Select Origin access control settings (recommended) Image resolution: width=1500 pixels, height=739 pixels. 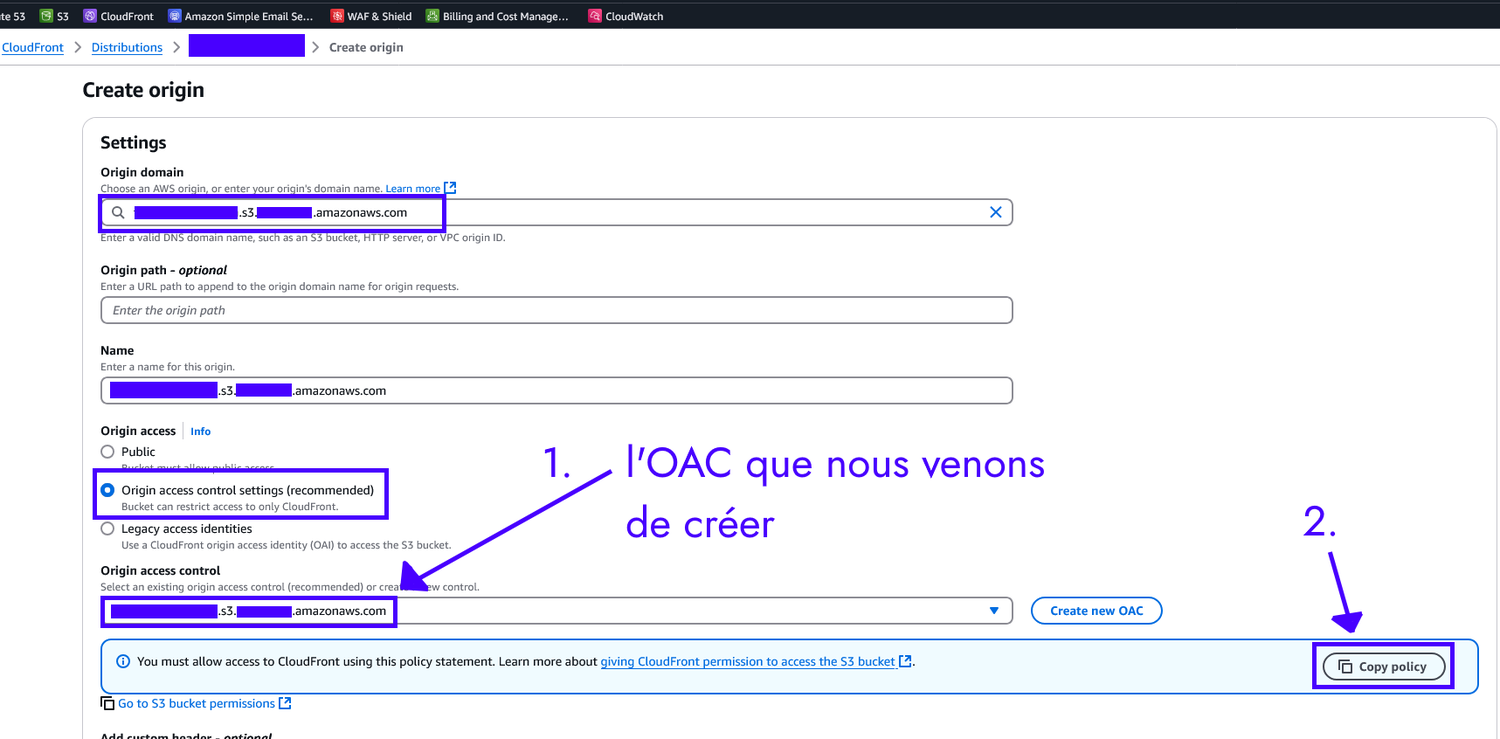(107, 490)
